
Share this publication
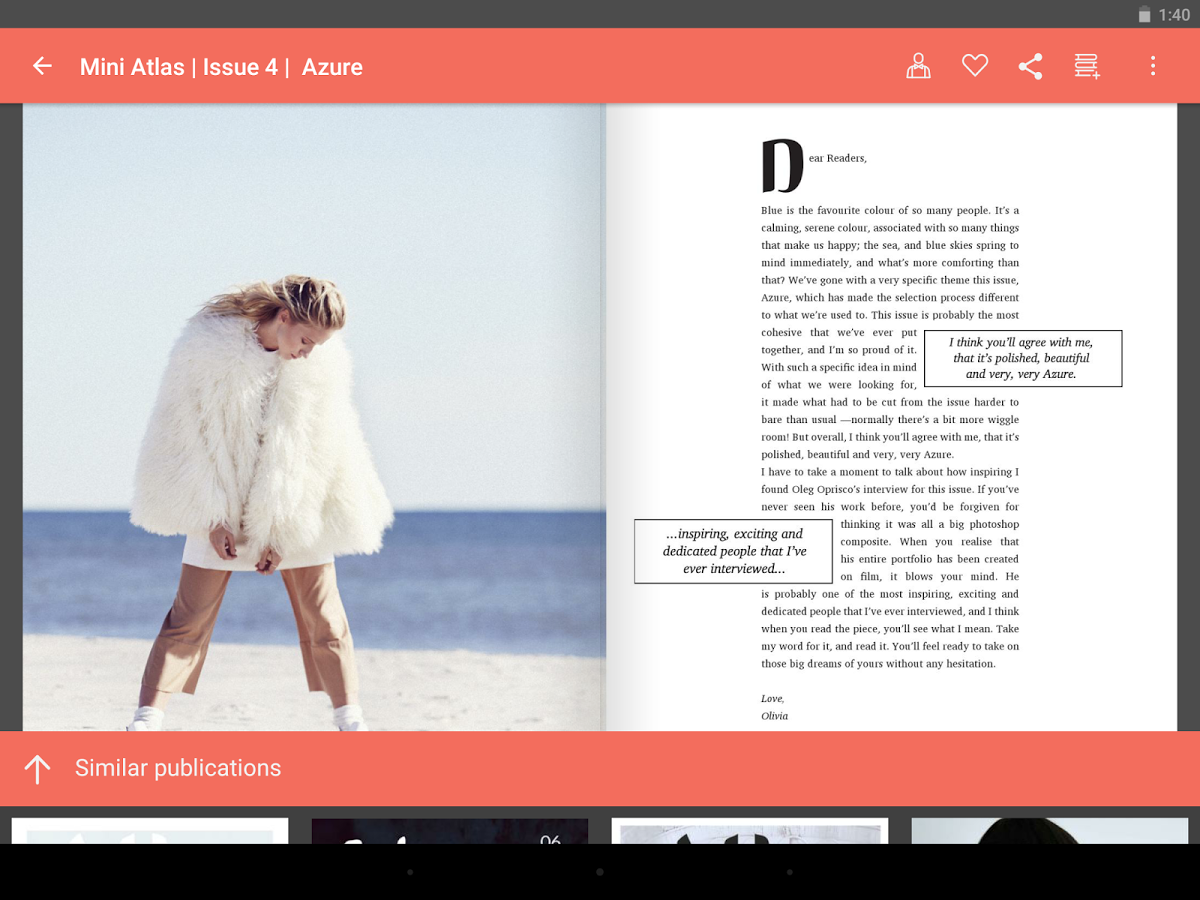(x=1031, y=65)
